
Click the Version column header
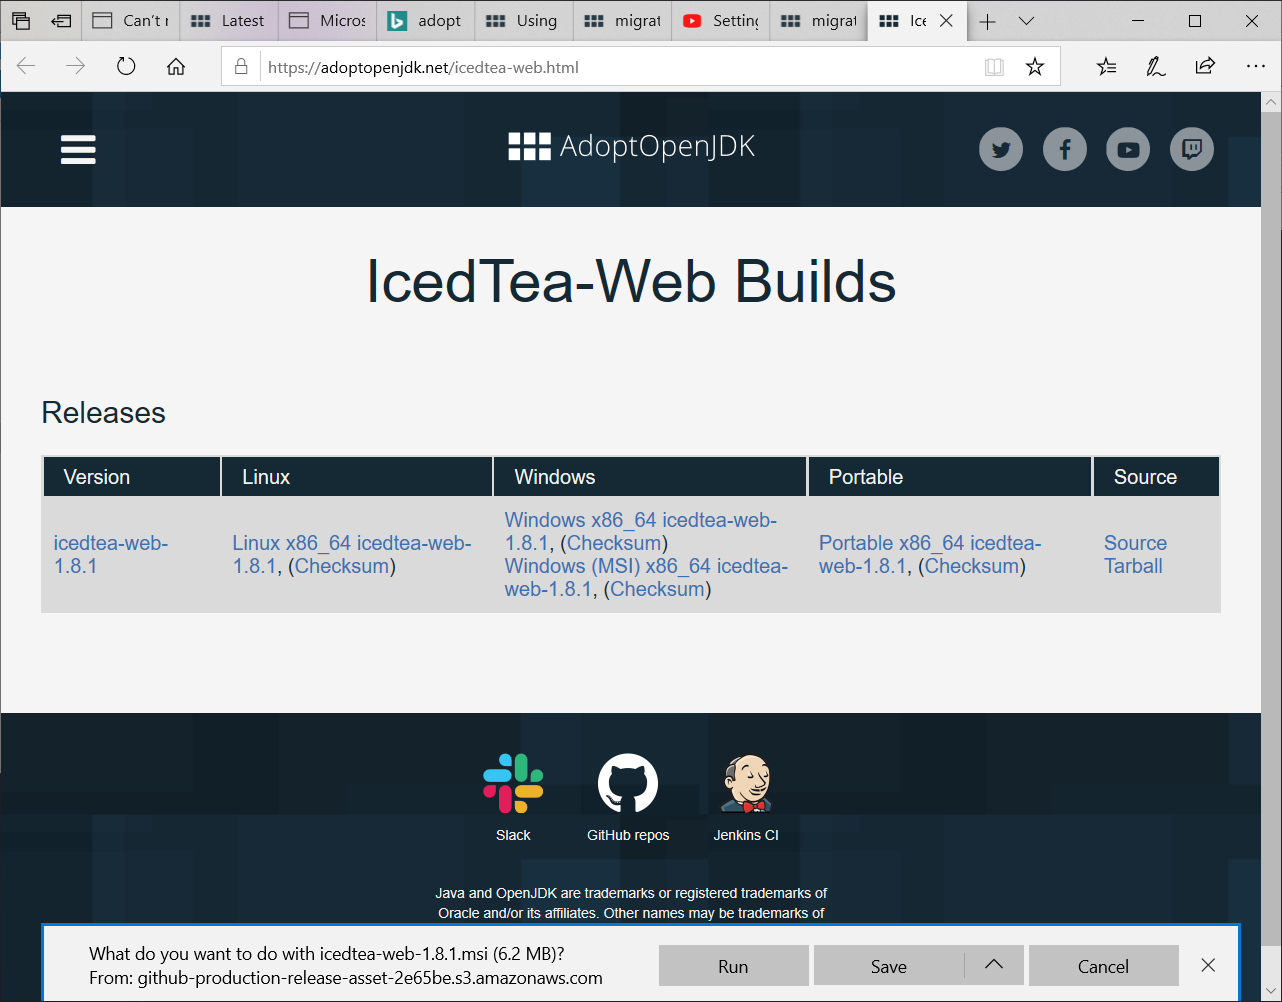click(x=131, y=477)
